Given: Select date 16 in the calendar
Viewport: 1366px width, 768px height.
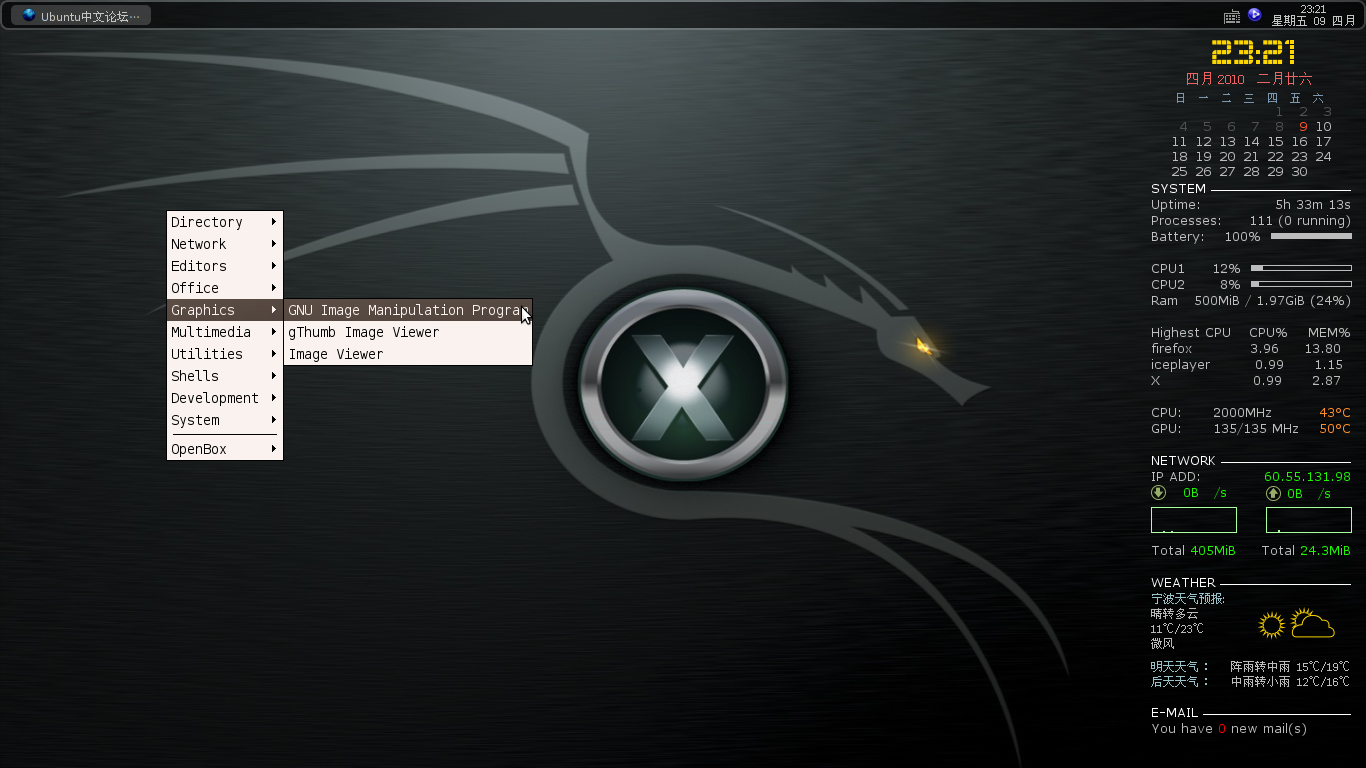Looking at the screenshot, I should coord(1299,142).
